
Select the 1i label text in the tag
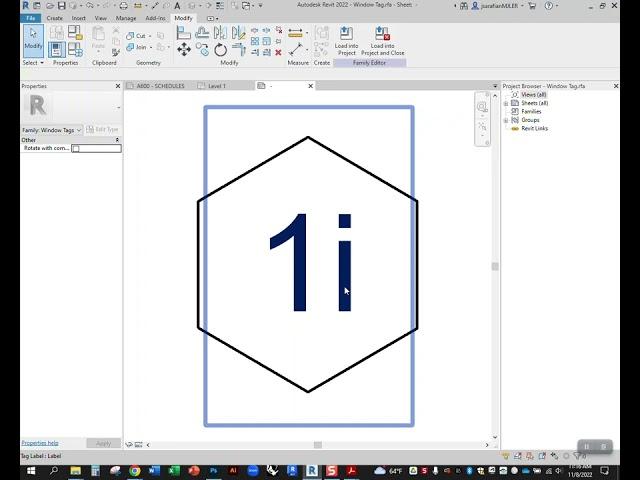tap(310, 262)
